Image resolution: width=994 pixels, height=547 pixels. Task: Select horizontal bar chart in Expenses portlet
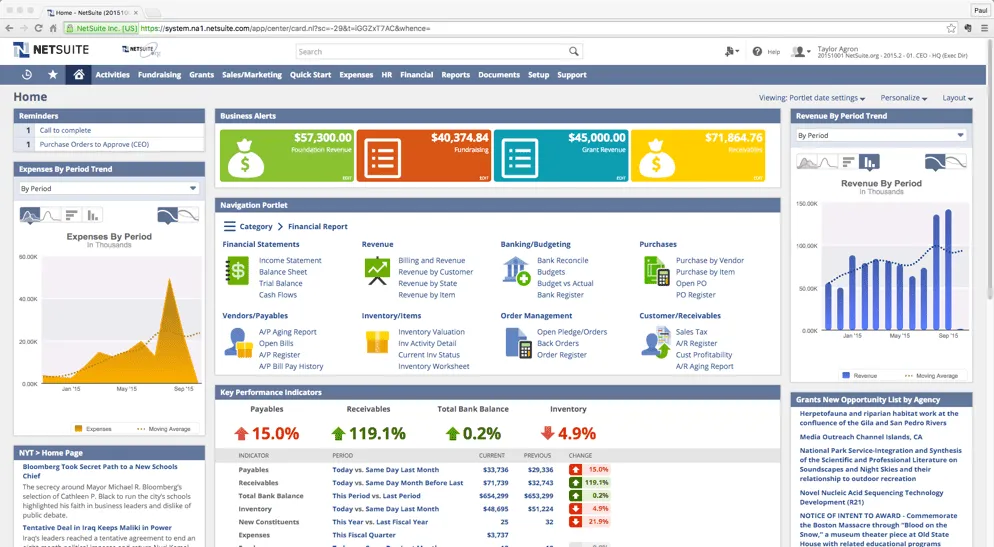(x=72, y=216)
